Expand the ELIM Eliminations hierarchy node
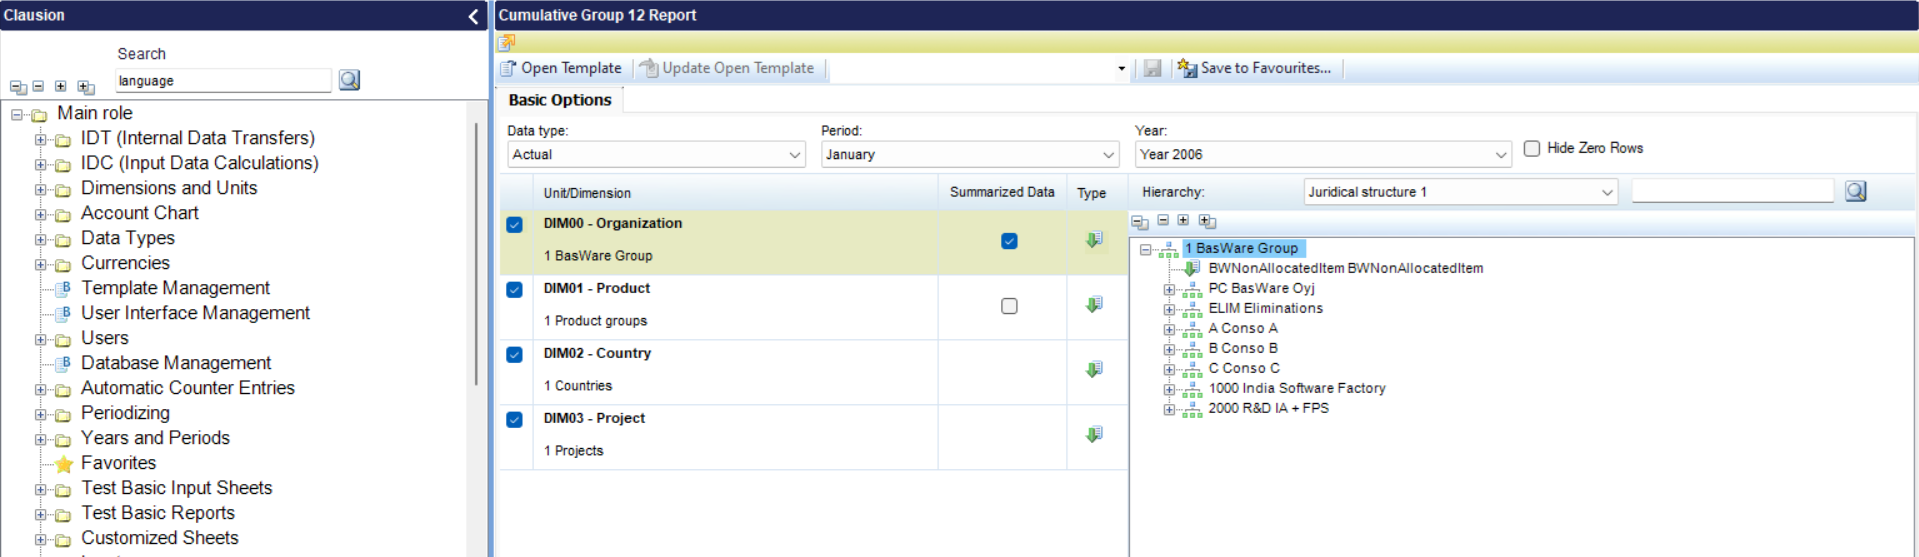 coord(1169,309)
